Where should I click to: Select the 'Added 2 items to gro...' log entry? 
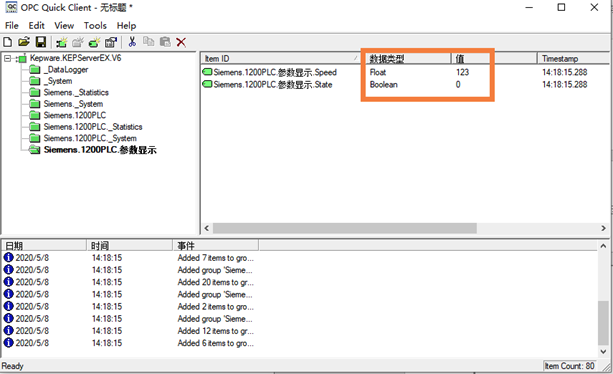coord(215,306)
